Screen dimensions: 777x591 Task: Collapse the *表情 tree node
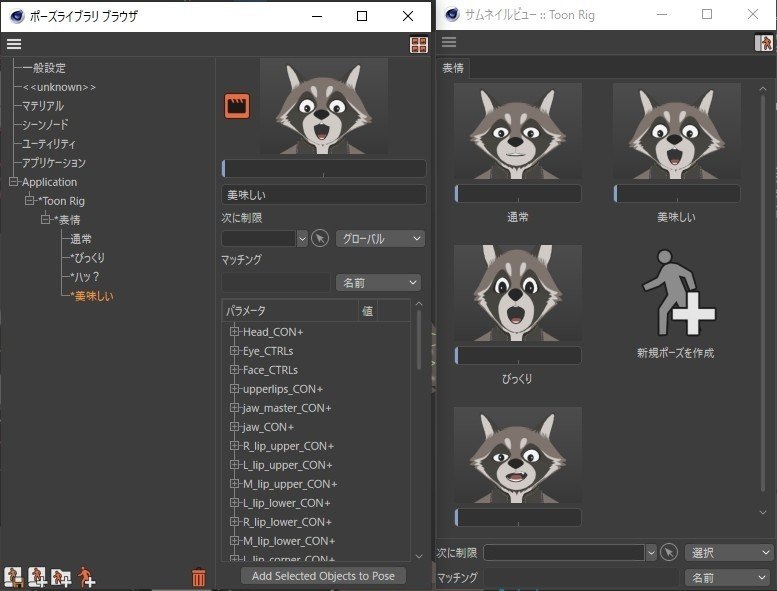(46, 219)
